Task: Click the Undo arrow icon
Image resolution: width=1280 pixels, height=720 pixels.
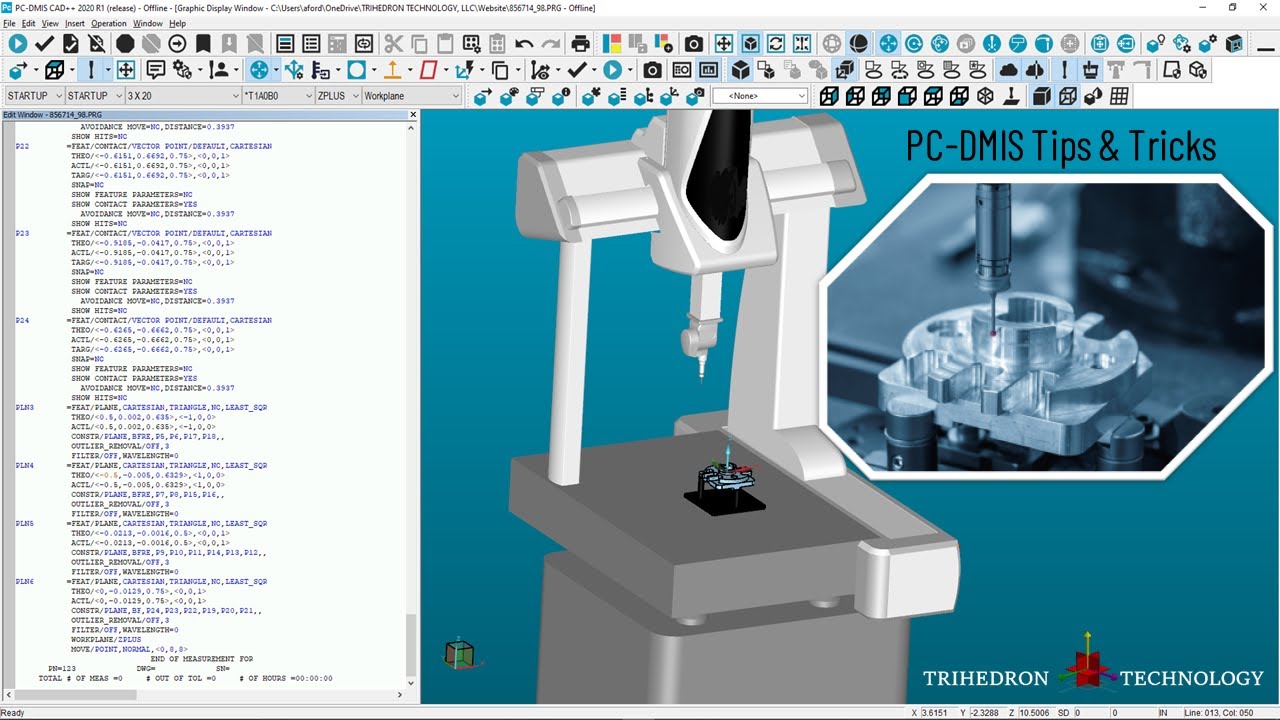Action: pyautogui.click(x=524, y=44)
